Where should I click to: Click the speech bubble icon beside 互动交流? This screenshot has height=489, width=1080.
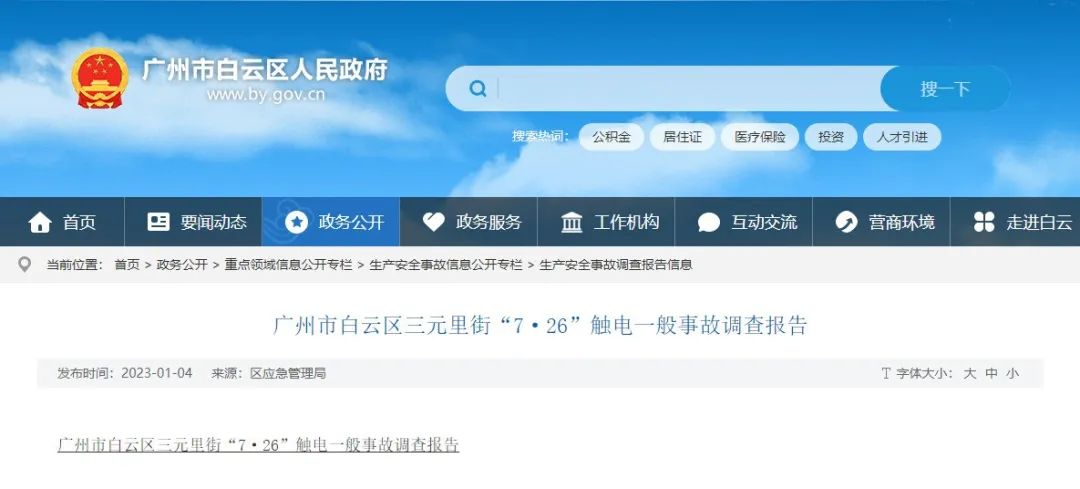pos(709,222)
